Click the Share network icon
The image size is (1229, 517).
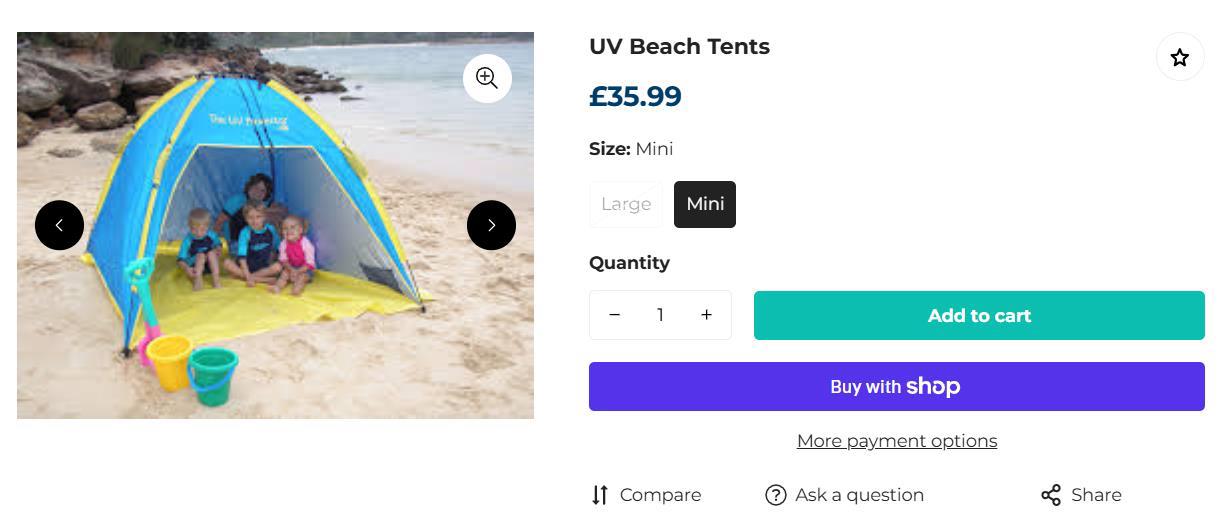coord(1051,495)
